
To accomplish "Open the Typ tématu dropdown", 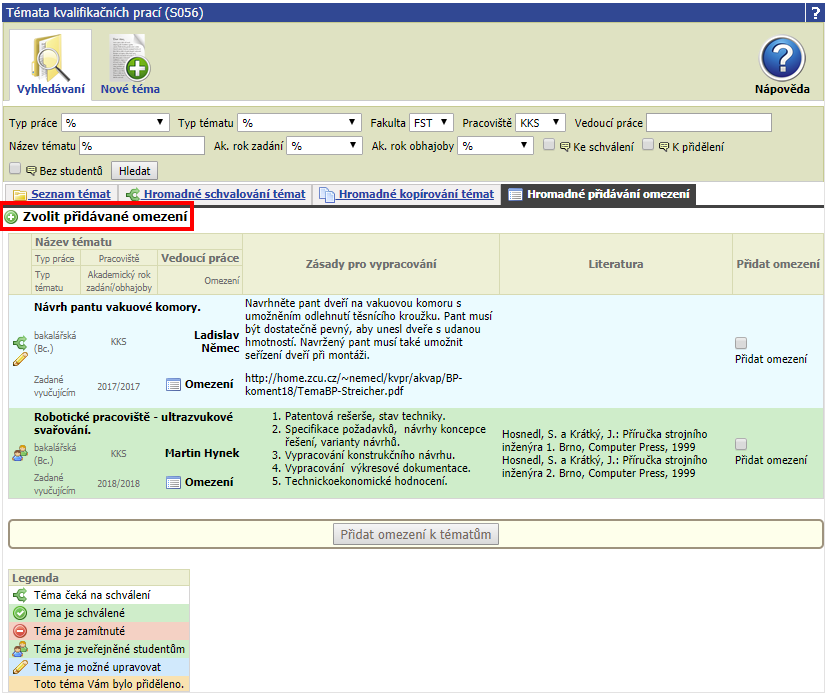I will point(299,123).
